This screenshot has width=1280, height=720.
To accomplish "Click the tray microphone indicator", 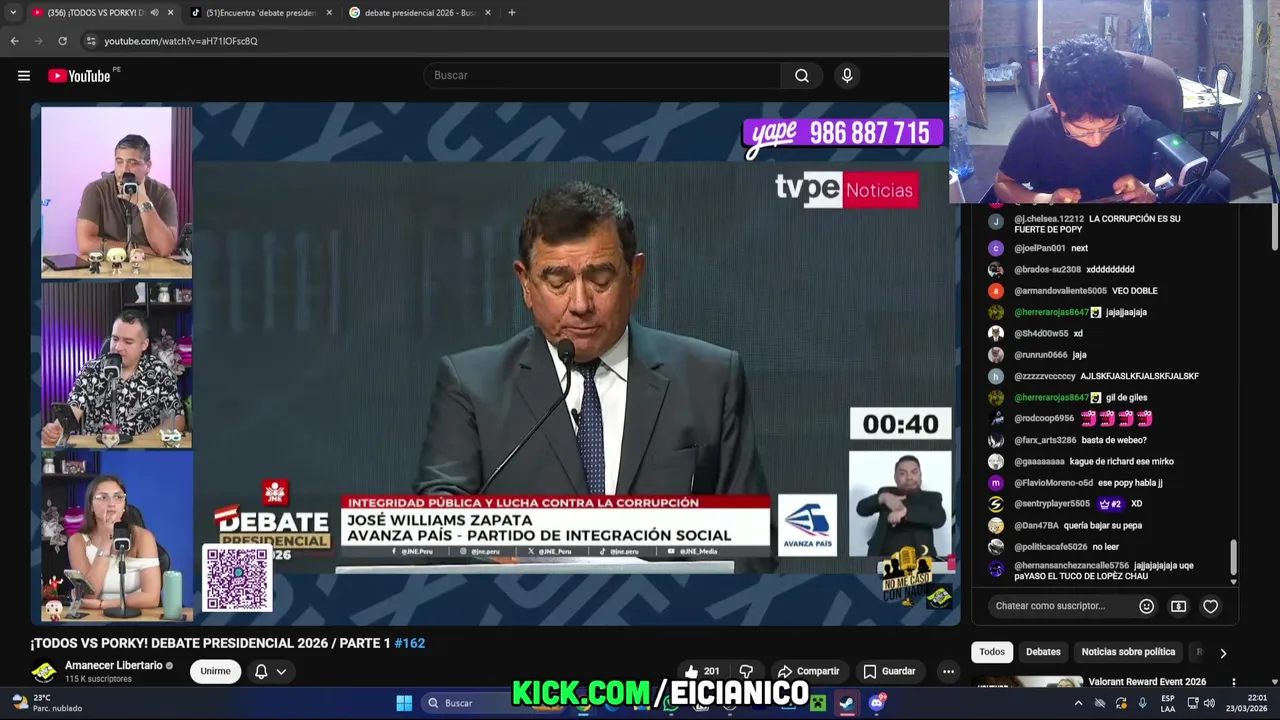I will pos(1143,703).
